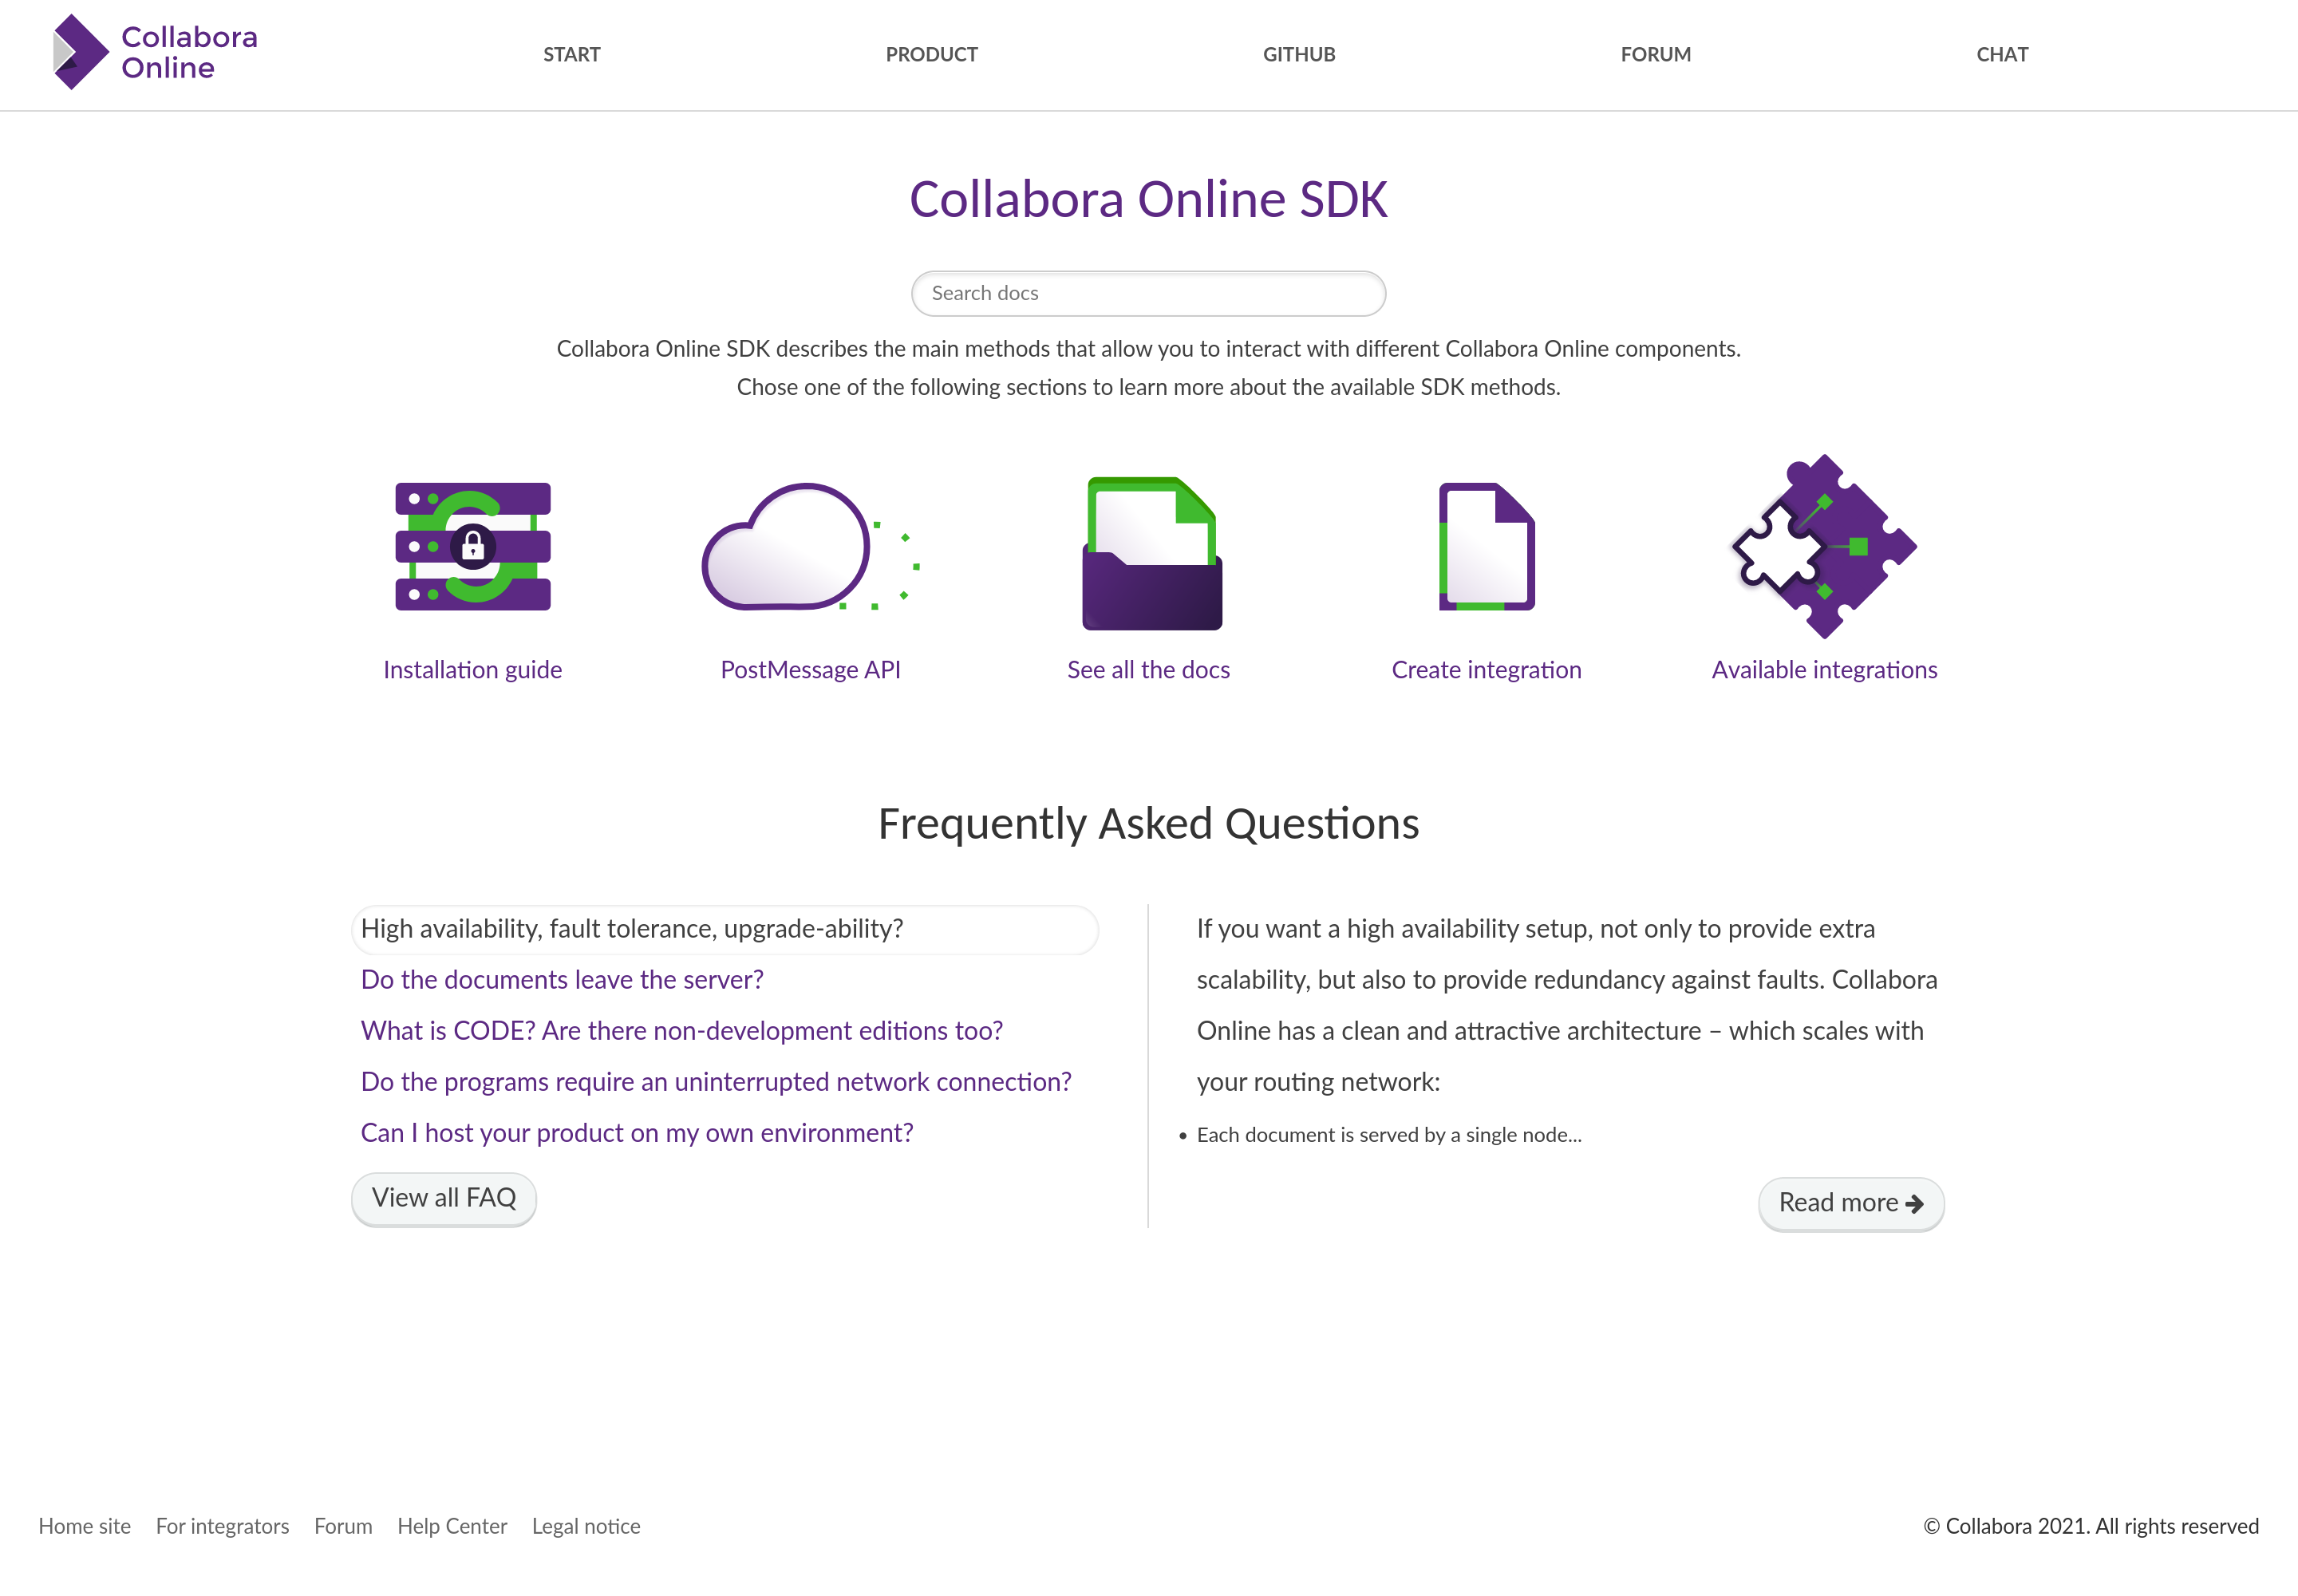The width and height of the screenshot is (2298, 1596).
Task: Click the Collabora Online logo
Action: click(x=155, y=52)
